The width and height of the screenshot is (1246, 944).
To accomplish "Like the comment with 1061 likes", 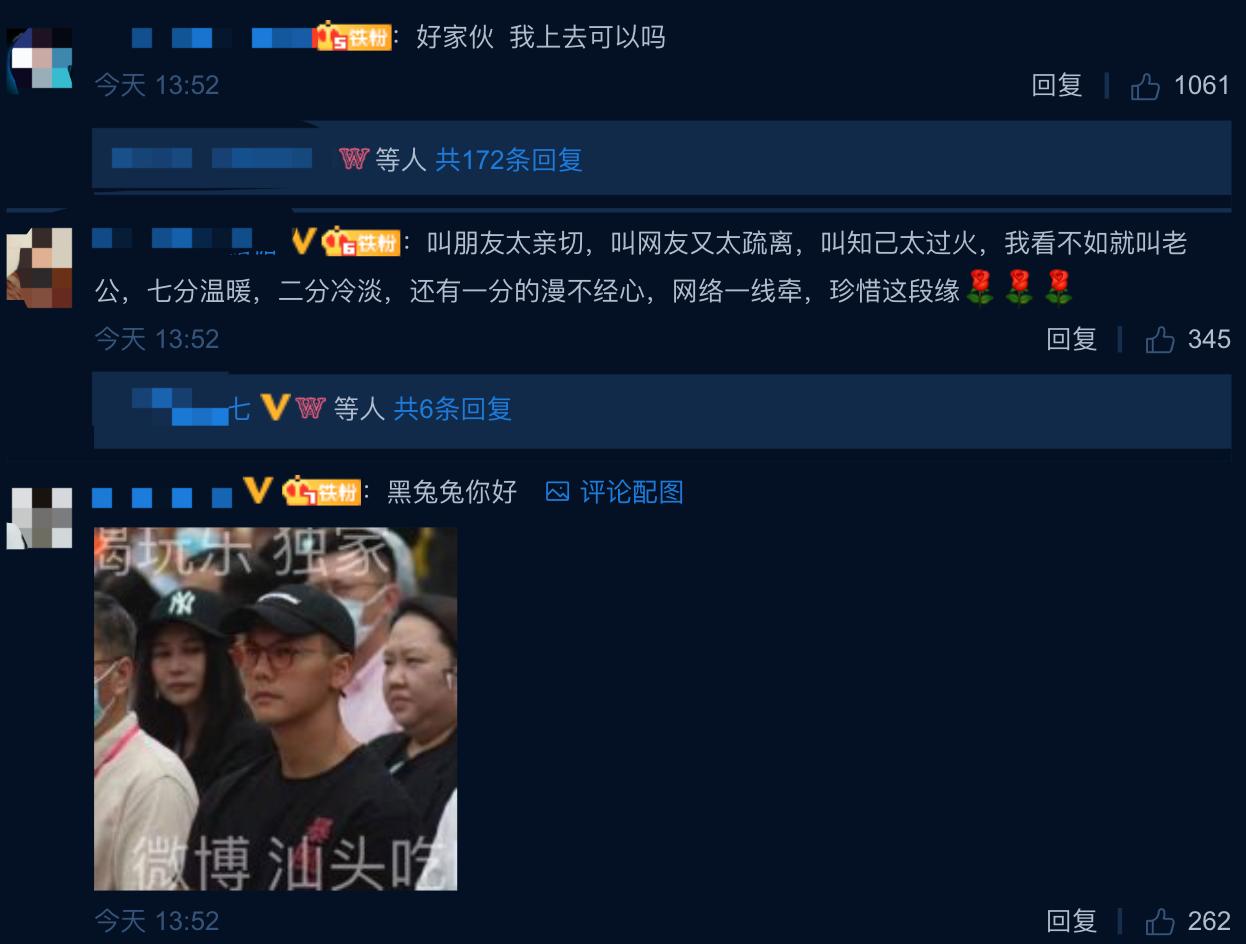I will pos(1145,87).
